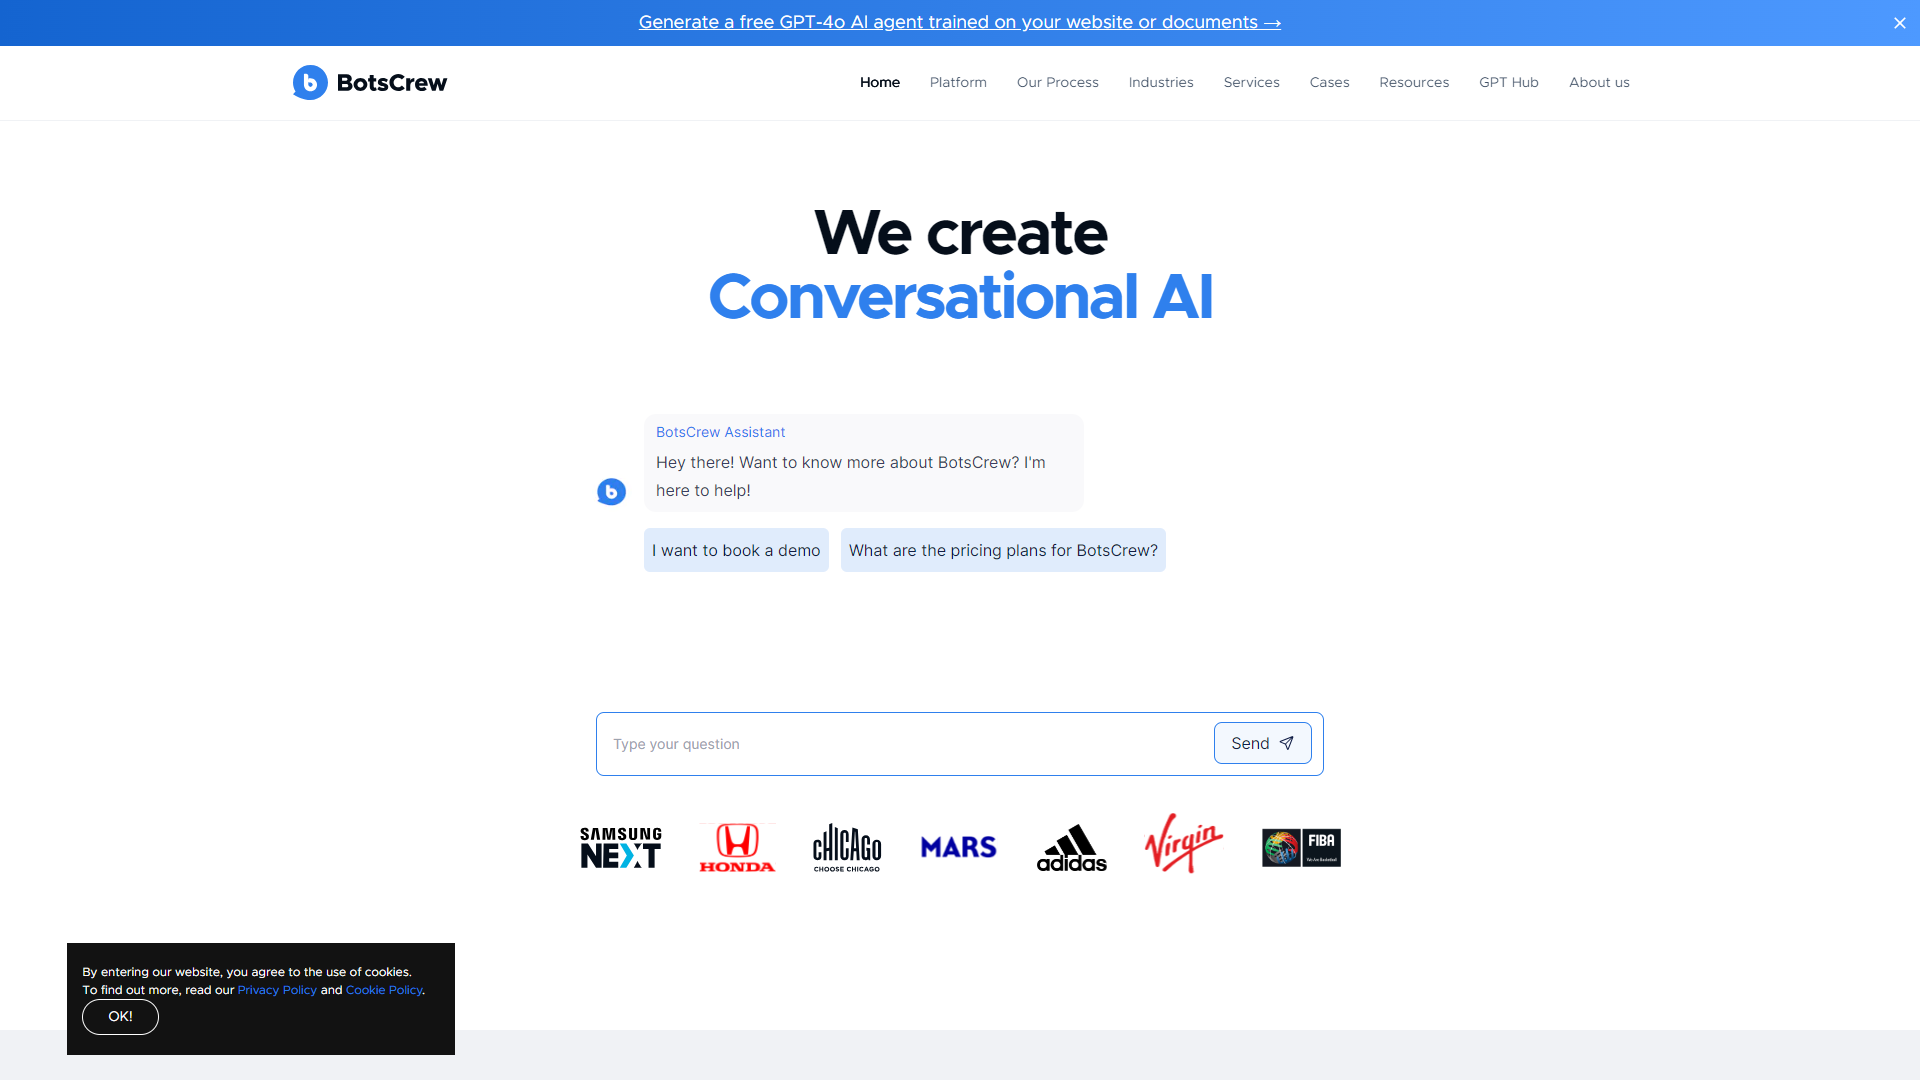Viewport: 1920px width, 1080px height.
Task: Click the Samsung Next logo
Action: click(619, 847)
